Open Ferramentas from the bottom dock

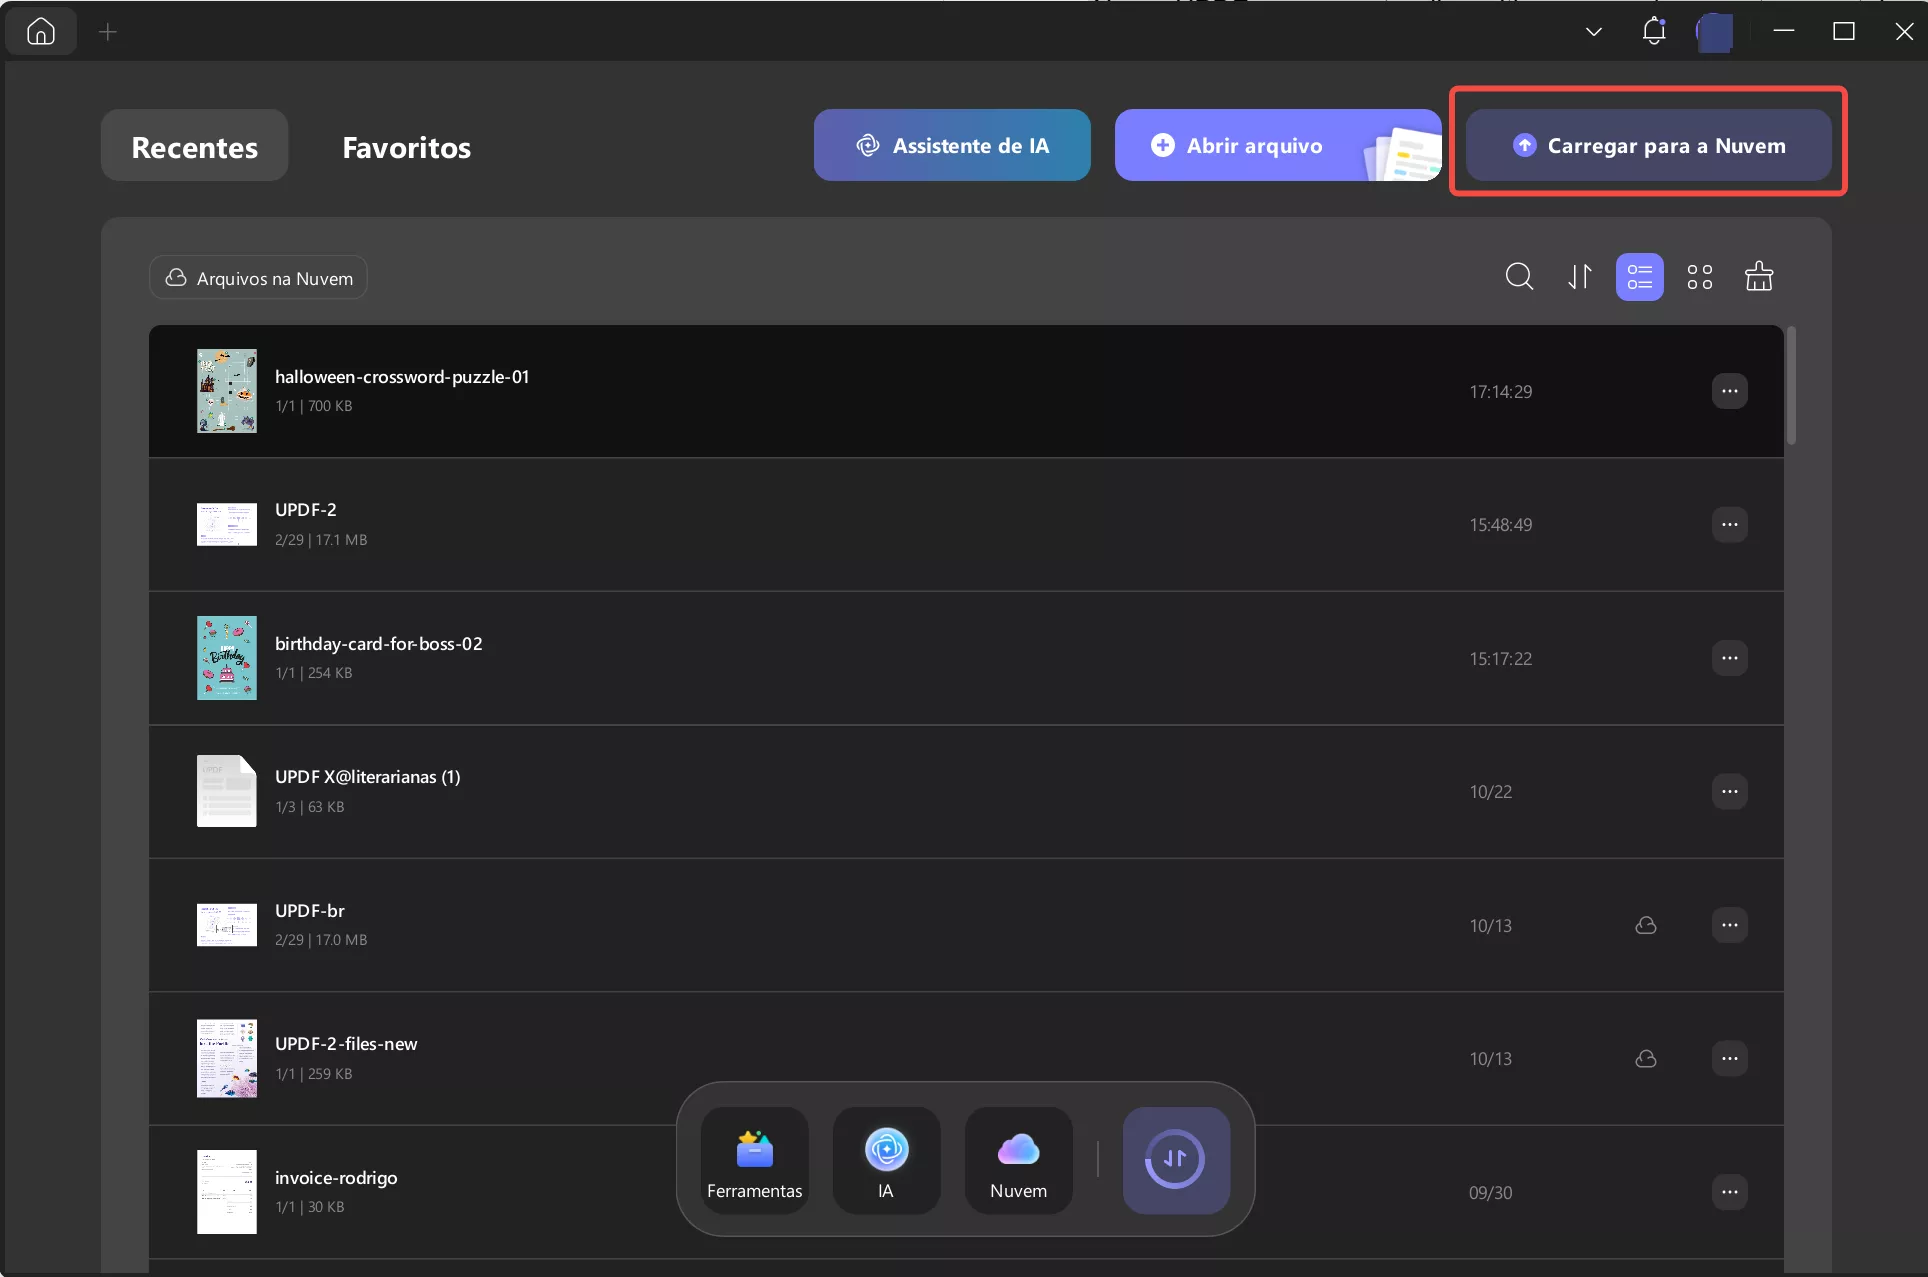[x=754, y=1160]
